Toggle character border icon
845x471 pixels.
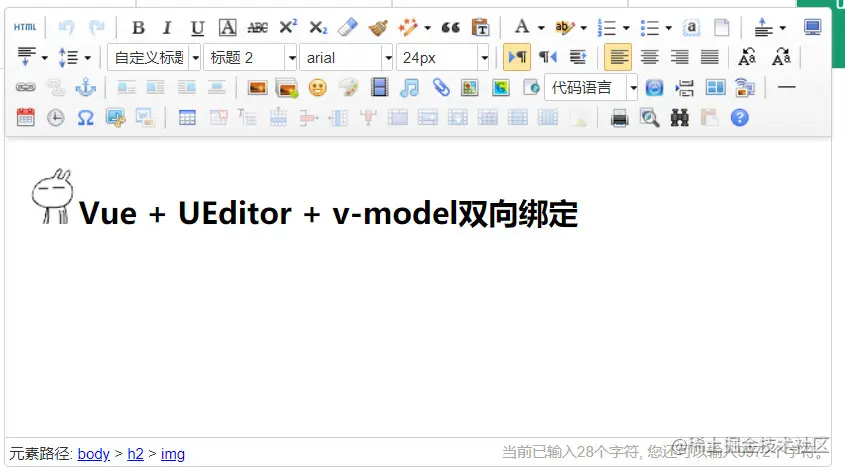pyautogui.click(x=227, y=27)
